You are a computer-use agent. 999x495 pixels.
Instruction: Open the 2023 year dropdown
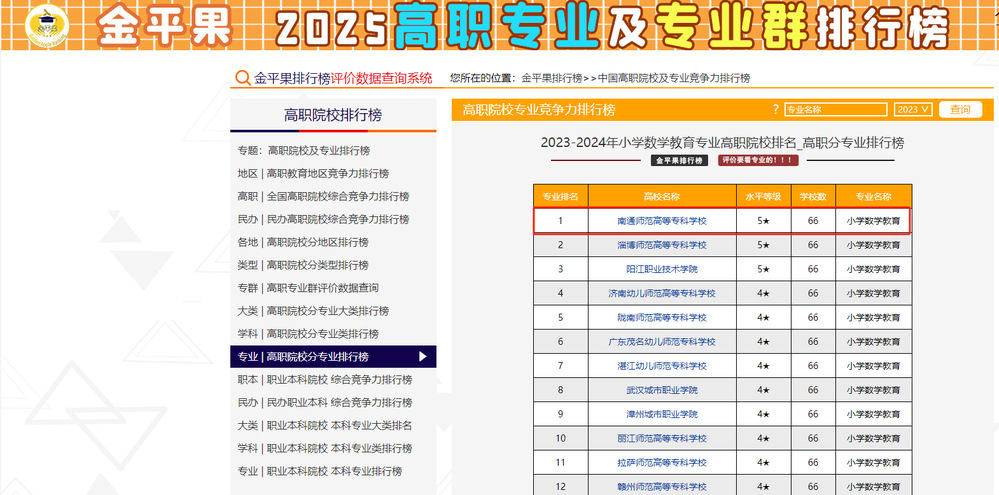click(913, 110)
